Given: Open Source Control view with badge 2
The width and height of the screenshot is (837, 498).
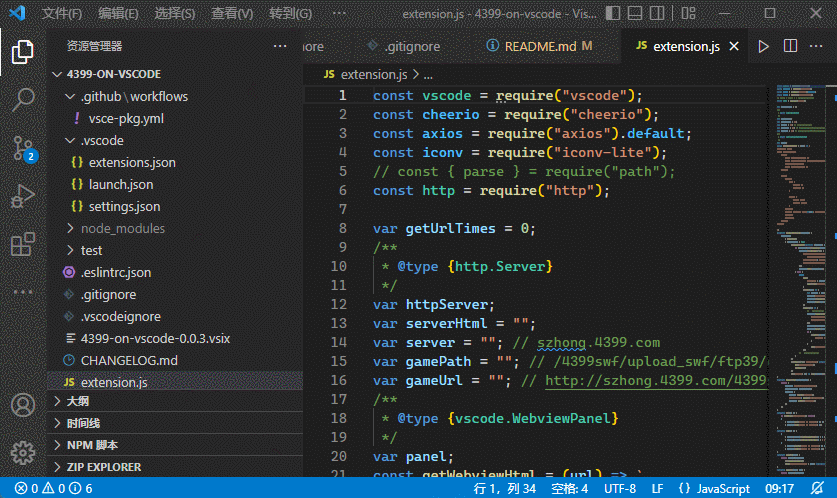Looking at the screenshot, I should coord(23,148).
